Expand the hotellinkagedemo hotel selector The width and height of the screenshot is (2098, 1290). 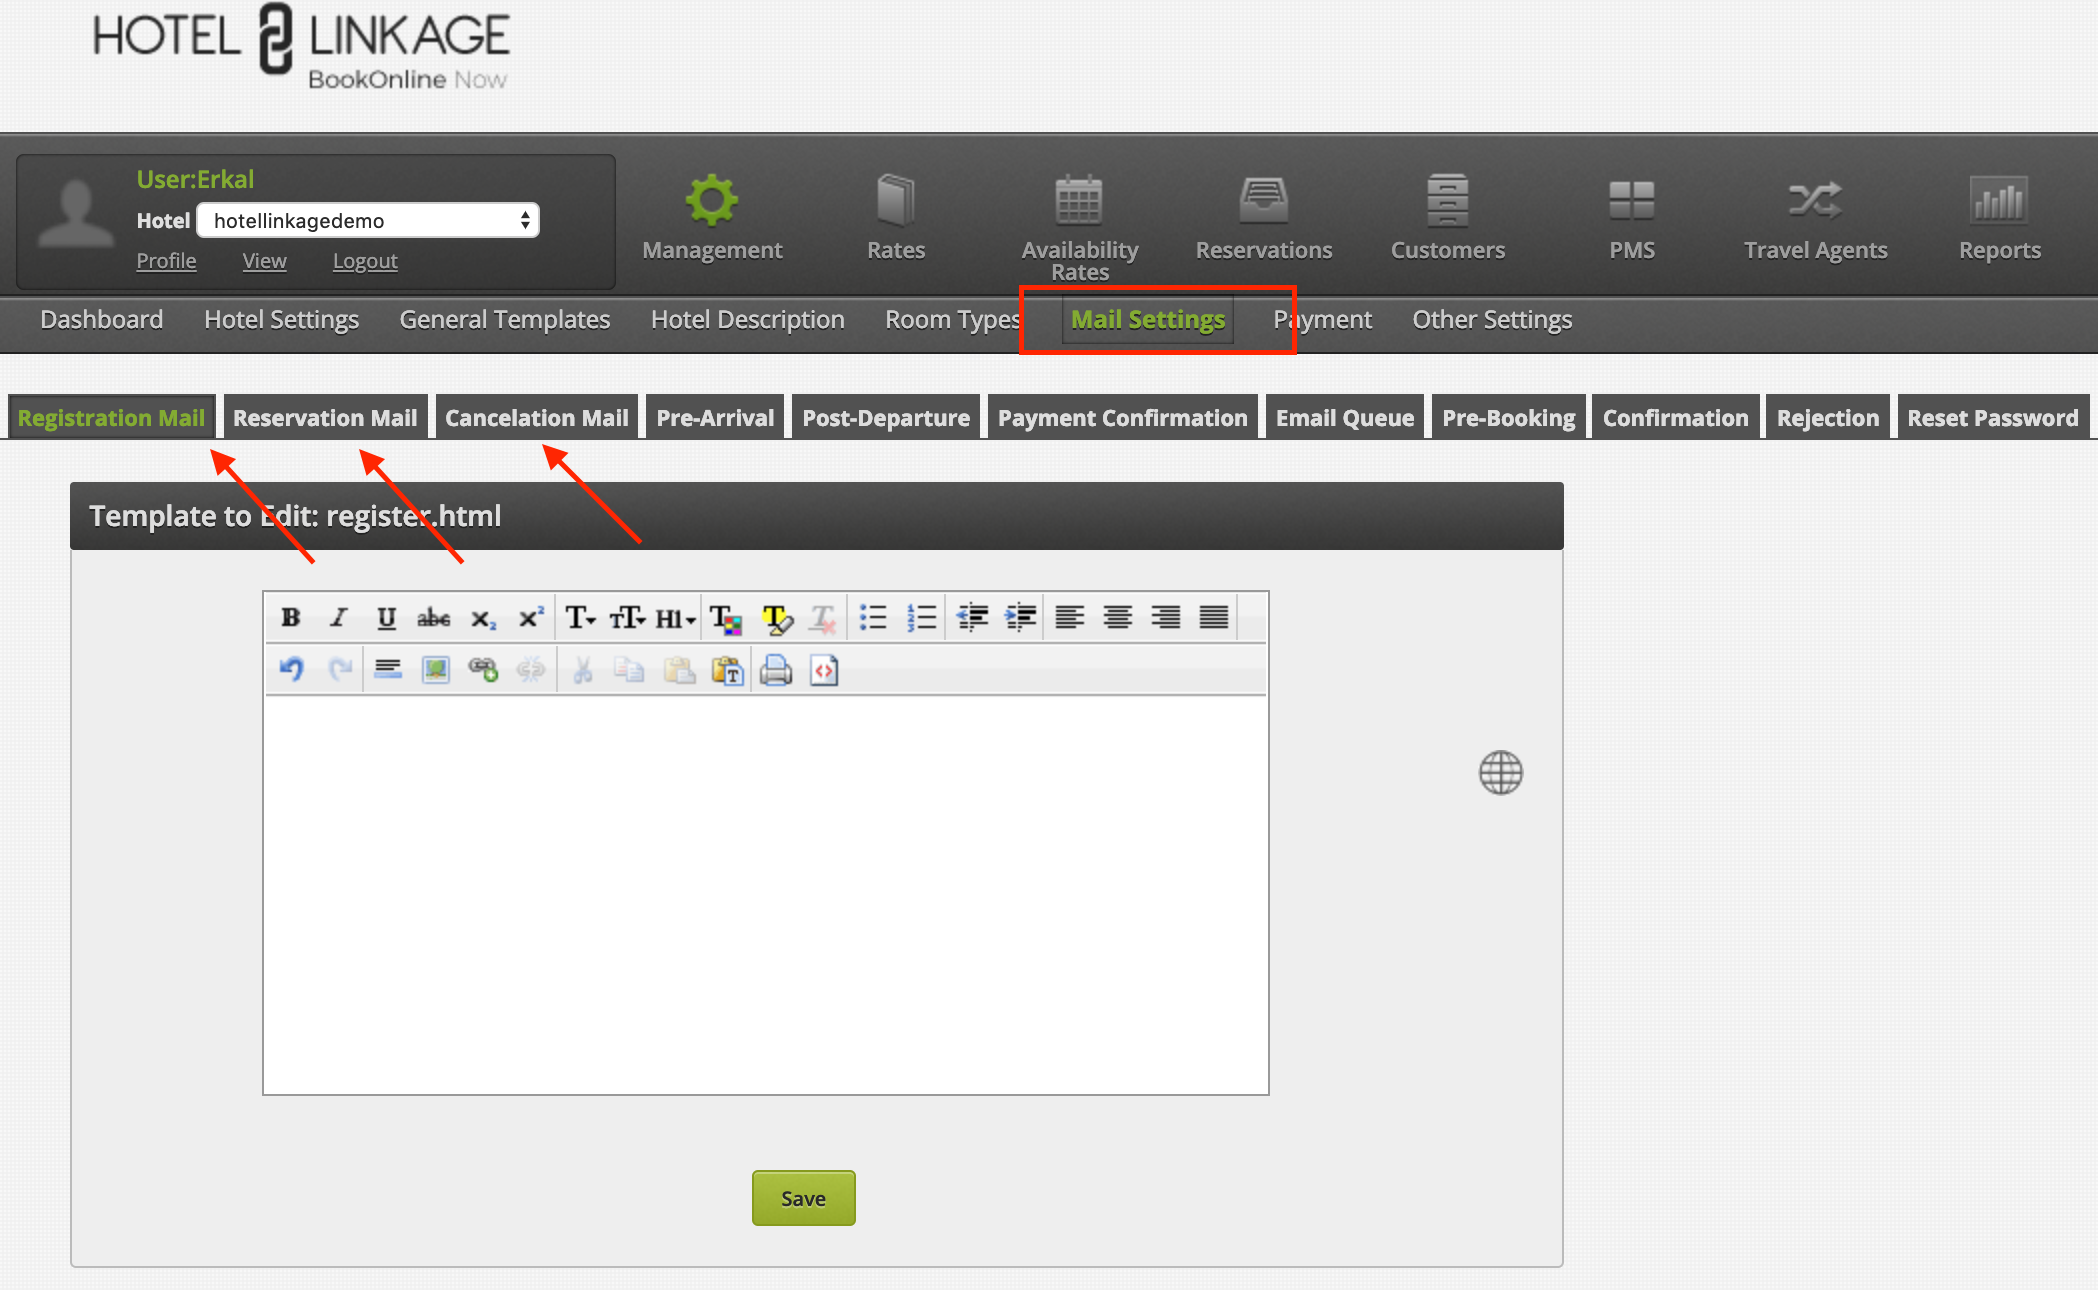point(368,220)
